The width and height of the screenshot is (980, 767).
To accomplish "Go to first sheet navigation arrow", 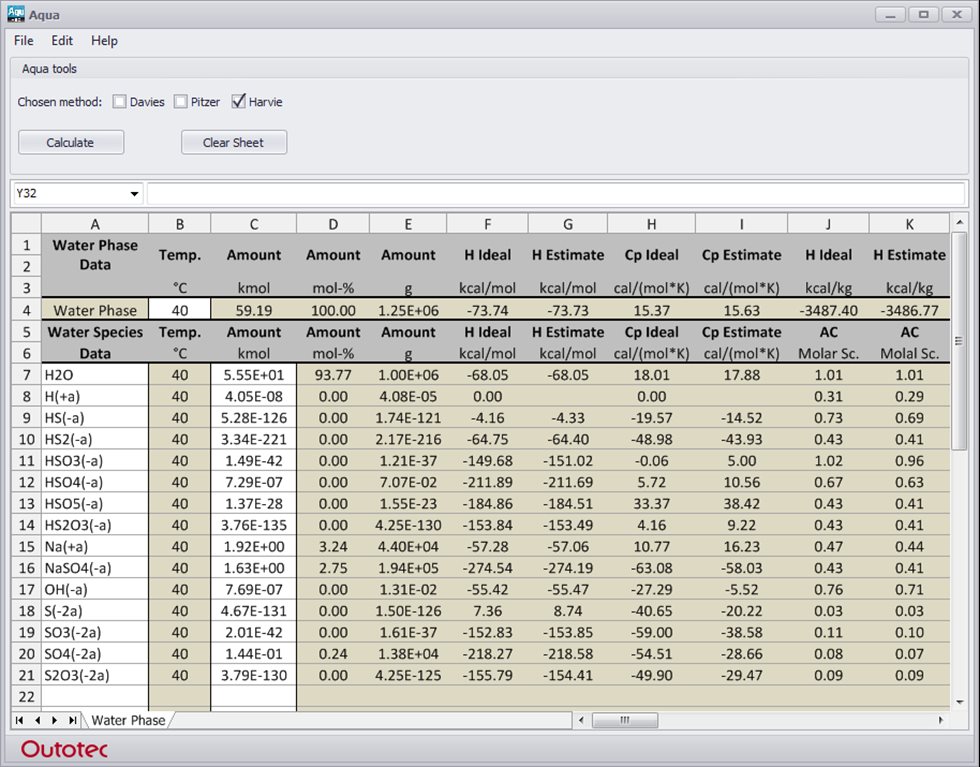I will click(x=20, y=720).
